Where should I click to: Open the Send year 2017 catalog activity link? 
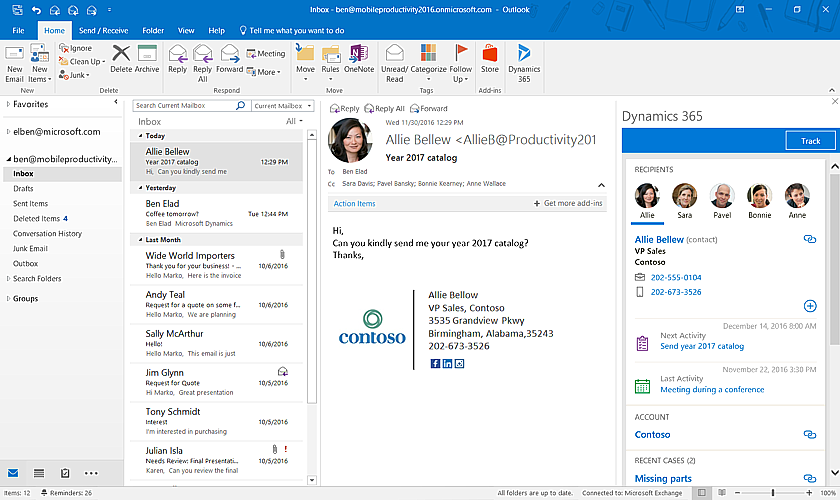[702, 346]
